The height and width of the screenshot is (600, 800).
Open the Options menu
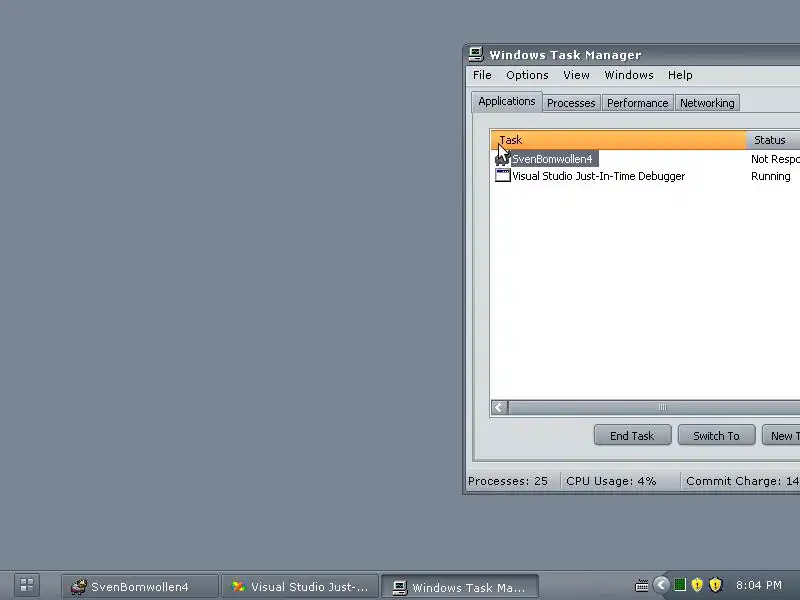[x=527, y=75]
